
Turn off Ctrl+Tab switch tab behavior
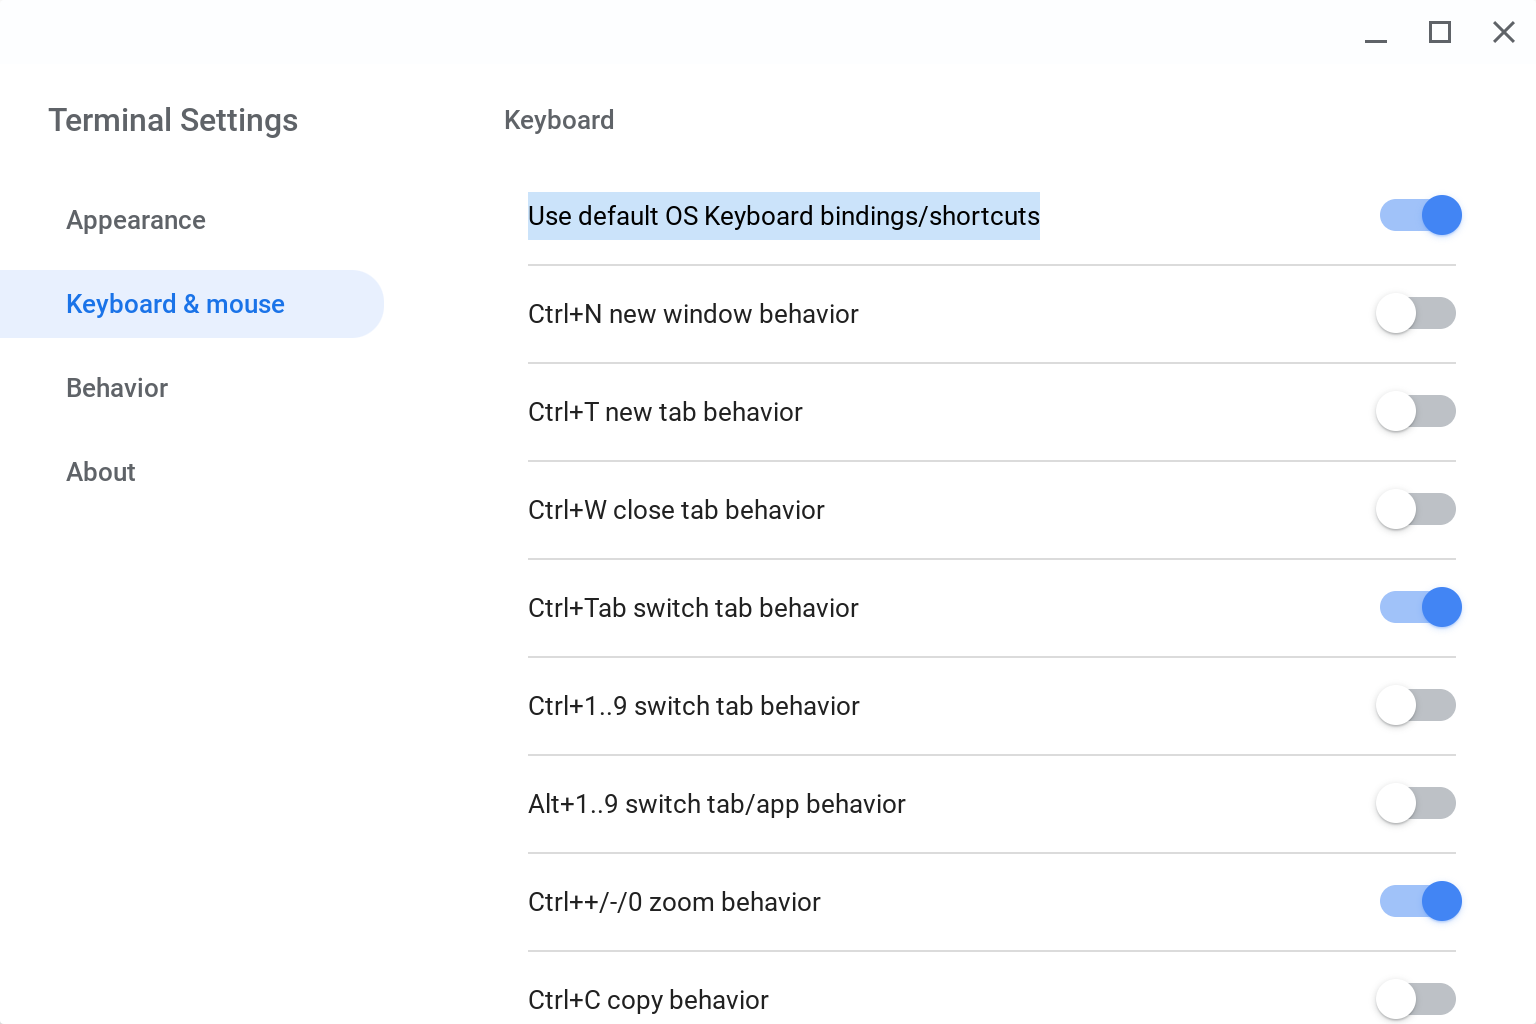point(1419,607)
